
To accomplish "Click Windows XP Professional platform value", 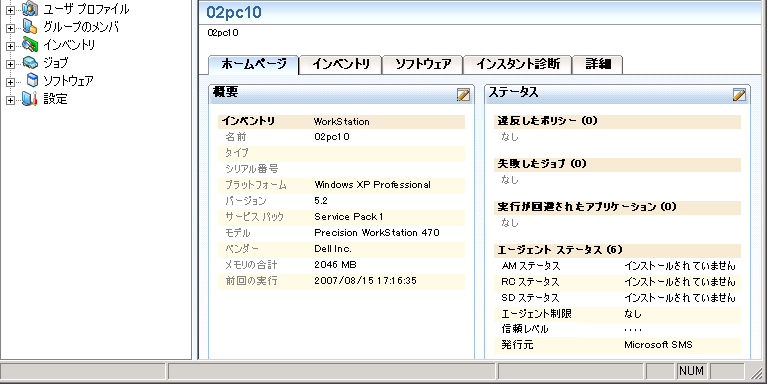I will coord(372,185).
